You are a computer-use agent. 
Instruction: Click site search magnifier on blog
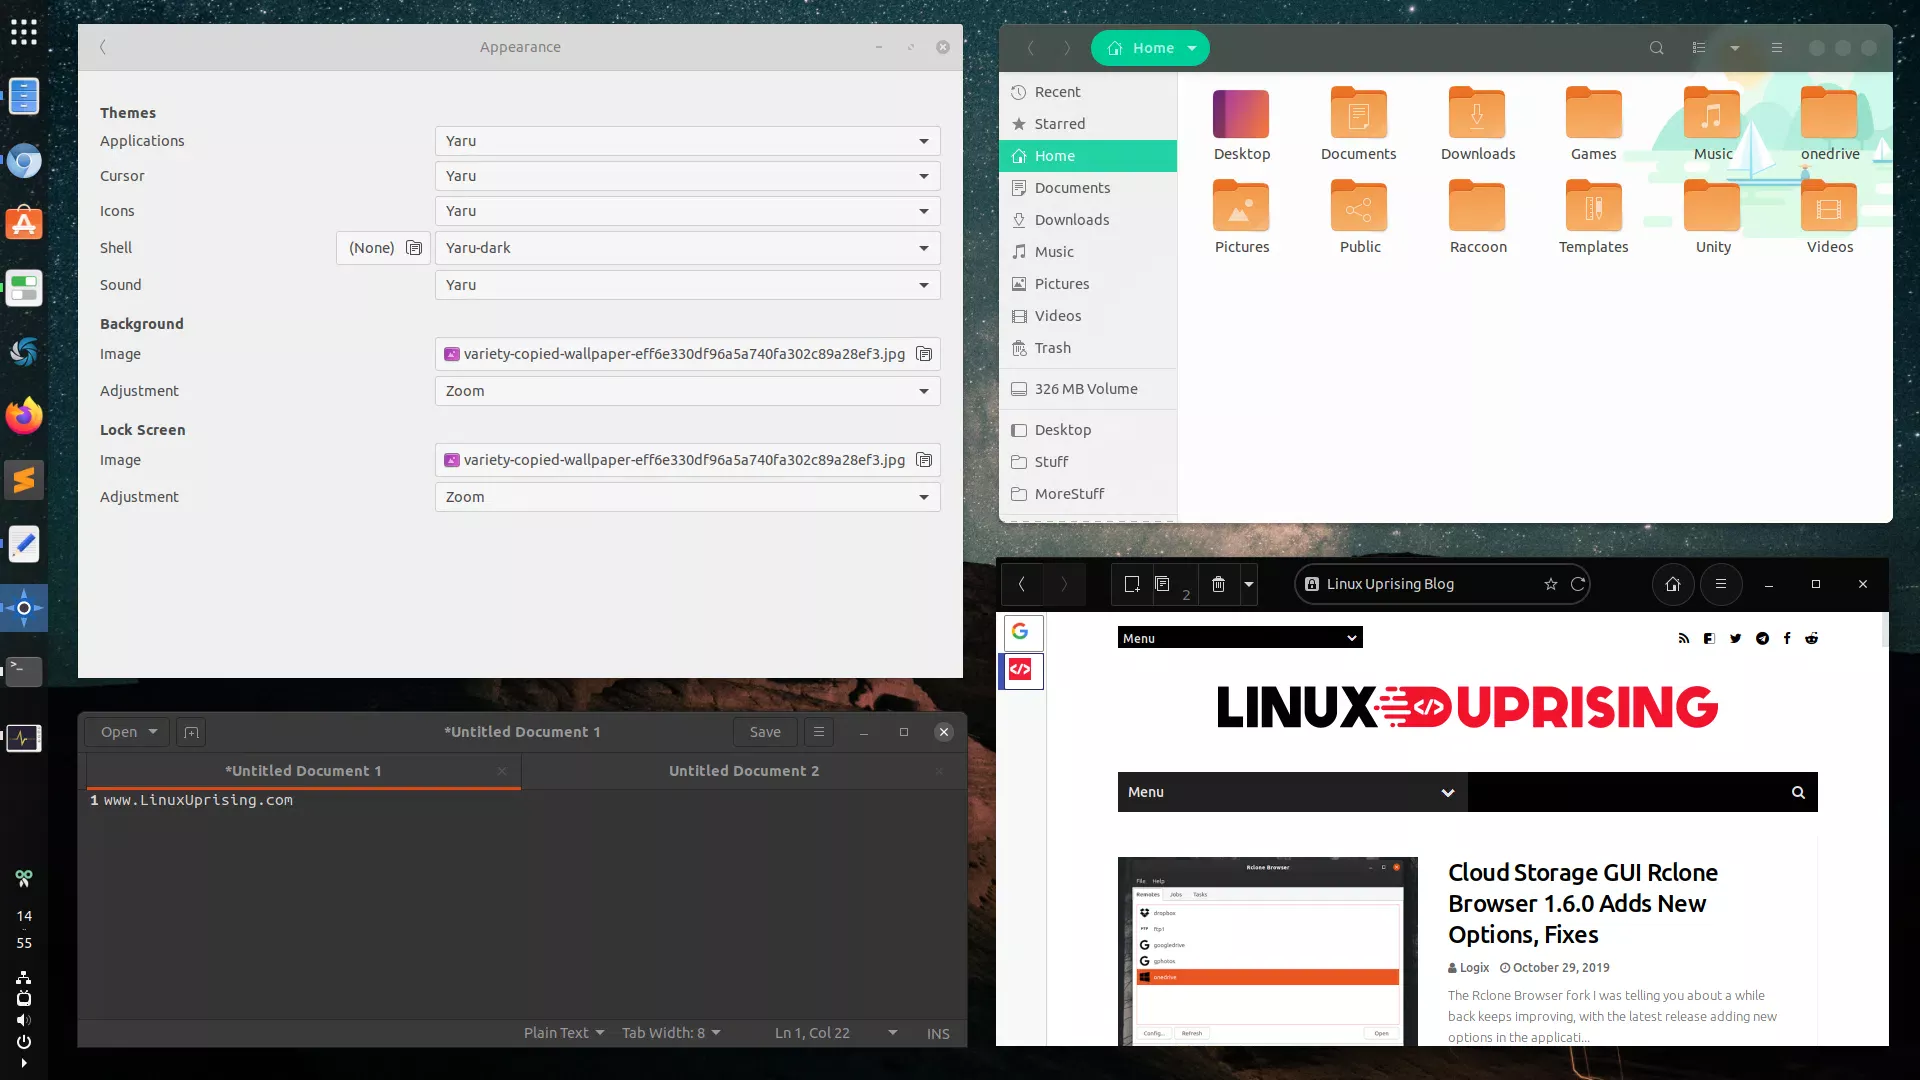coord(1798,792)
